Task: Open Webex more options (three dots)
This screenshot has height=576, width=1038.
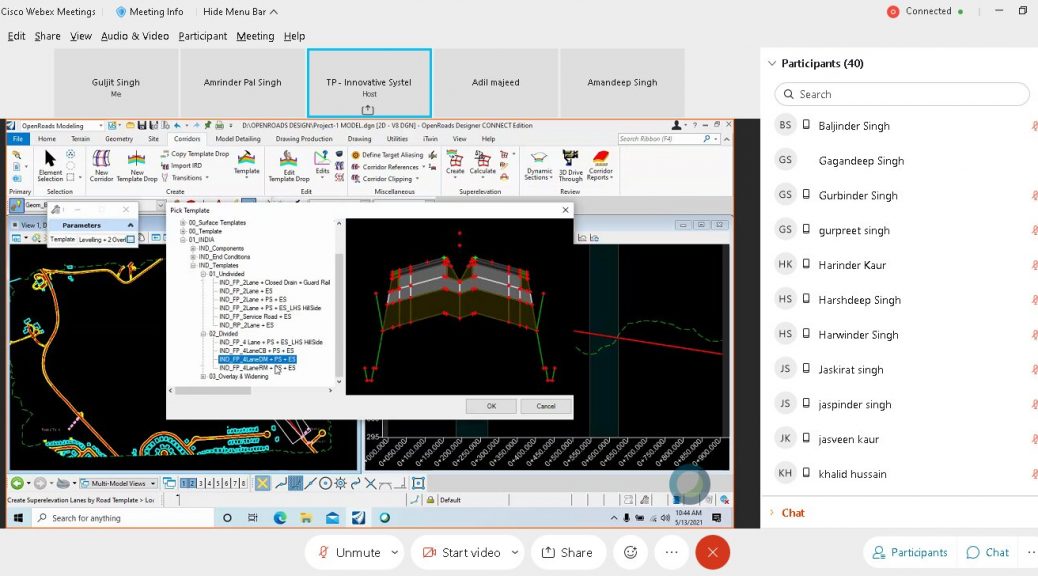Action: click(x=671, y=552)
